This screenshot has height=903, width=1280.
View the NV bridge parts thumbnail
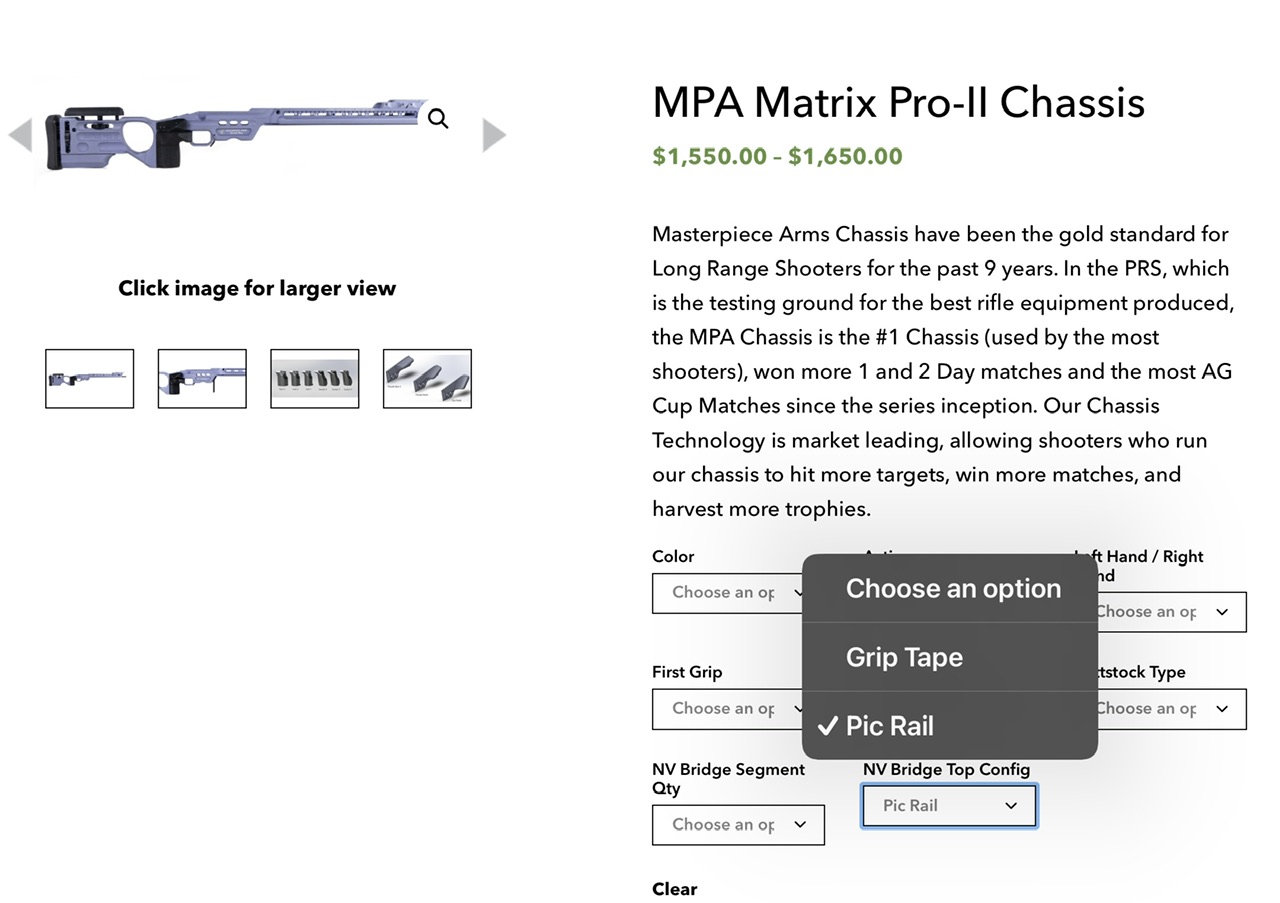tap(427, 379)
